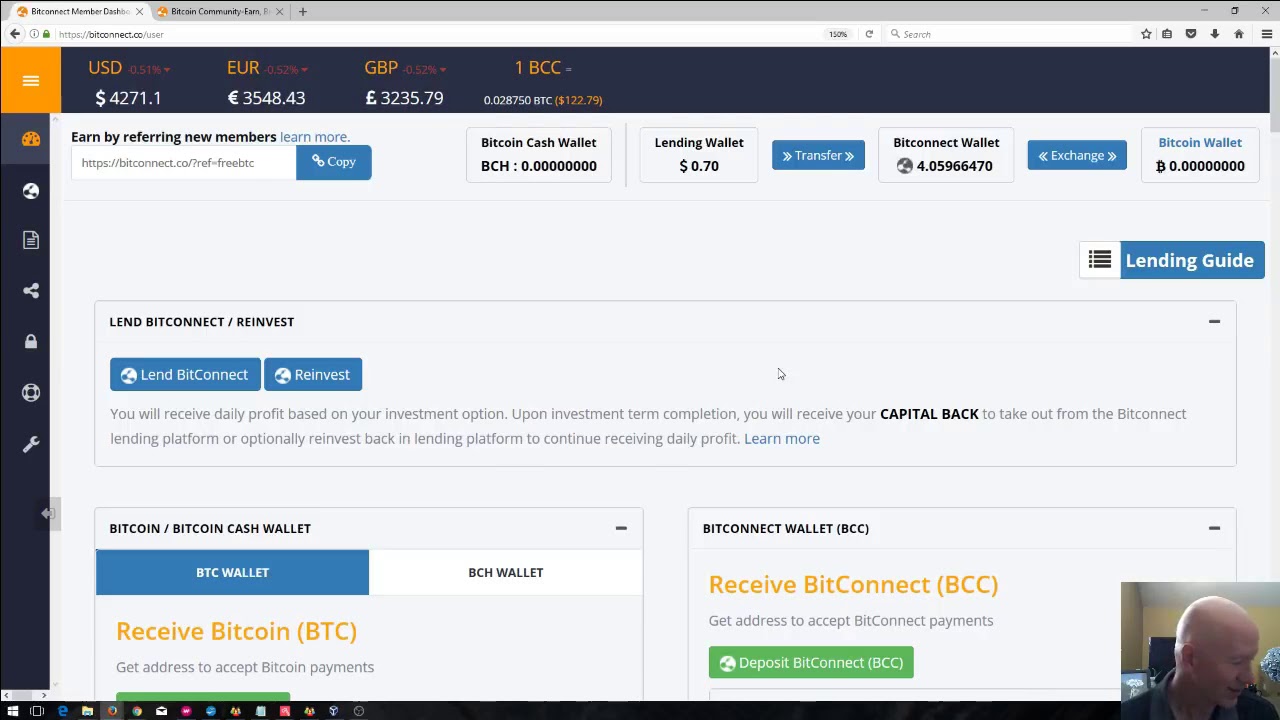Image resolution: width=1280 pixels, height=720 pixels.
Task: Reset the 150% zoom indicator
Action: [x=838, y=34]
